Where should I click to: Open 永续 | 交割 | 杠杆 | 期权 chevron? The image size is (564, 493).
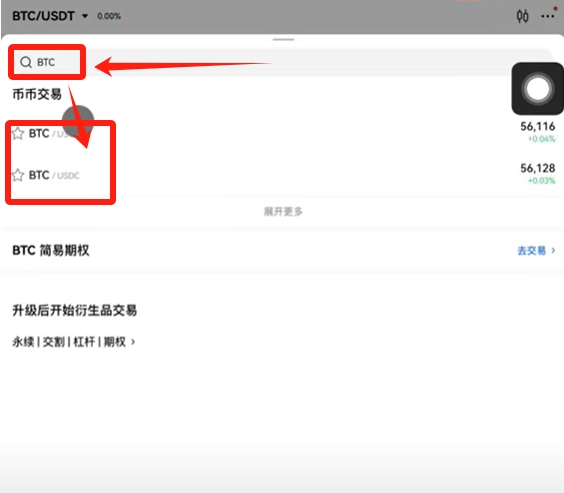pos(133,342)
